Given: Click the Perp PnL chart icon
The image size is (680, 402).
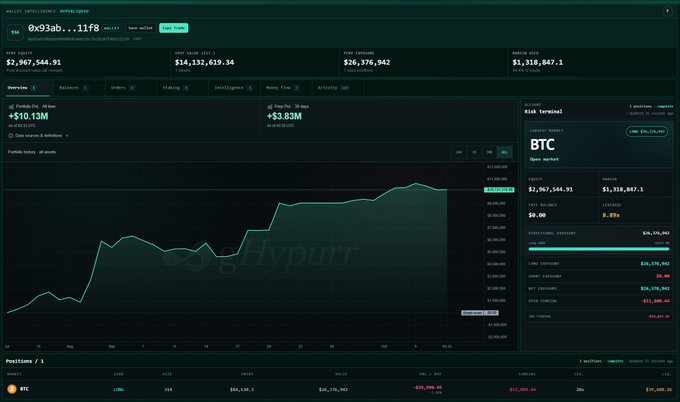Looking at the screenshot, I should (x=270, y=106).
